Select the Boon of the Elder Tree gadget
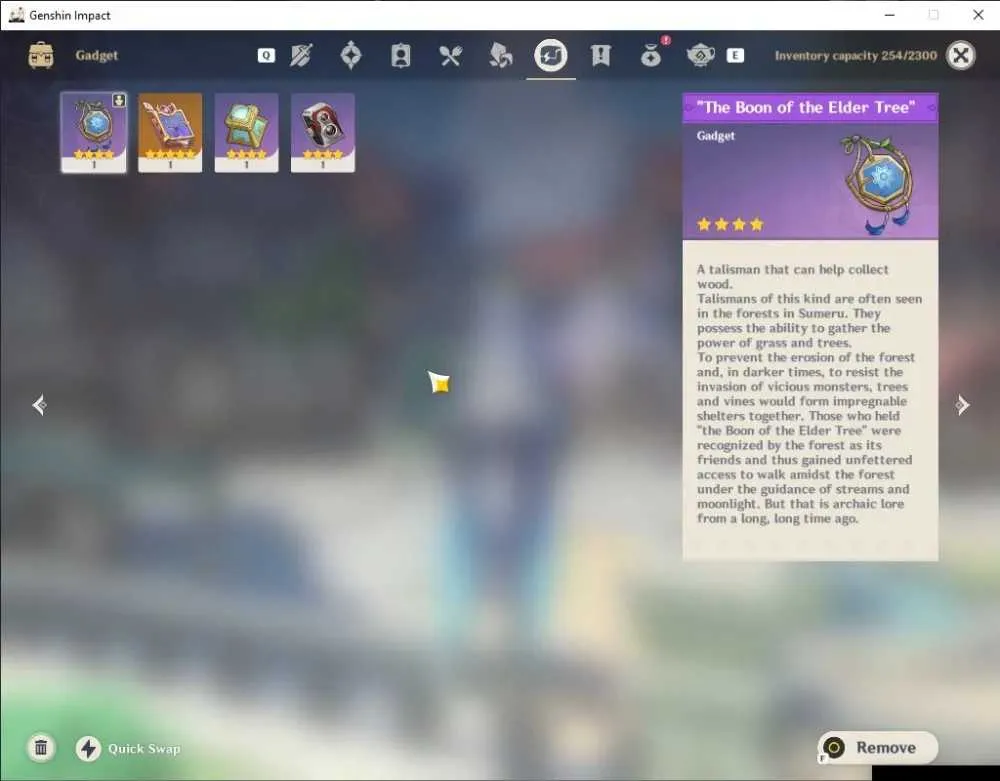 point(94,133)
